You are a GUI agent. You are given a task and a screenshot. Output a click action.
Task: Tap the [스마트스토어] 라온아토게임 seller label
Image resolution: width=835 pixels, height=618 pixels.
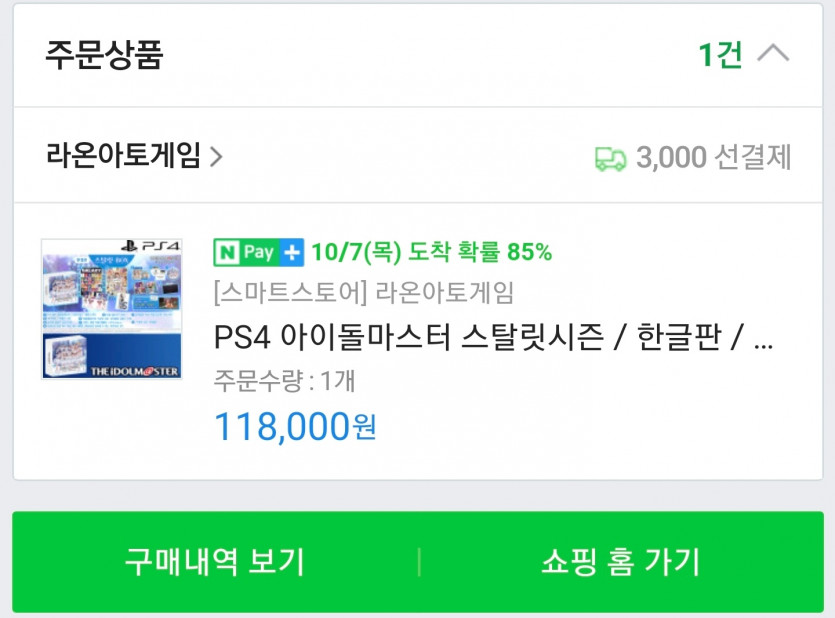pyautogui.click(x=363, y=292)
